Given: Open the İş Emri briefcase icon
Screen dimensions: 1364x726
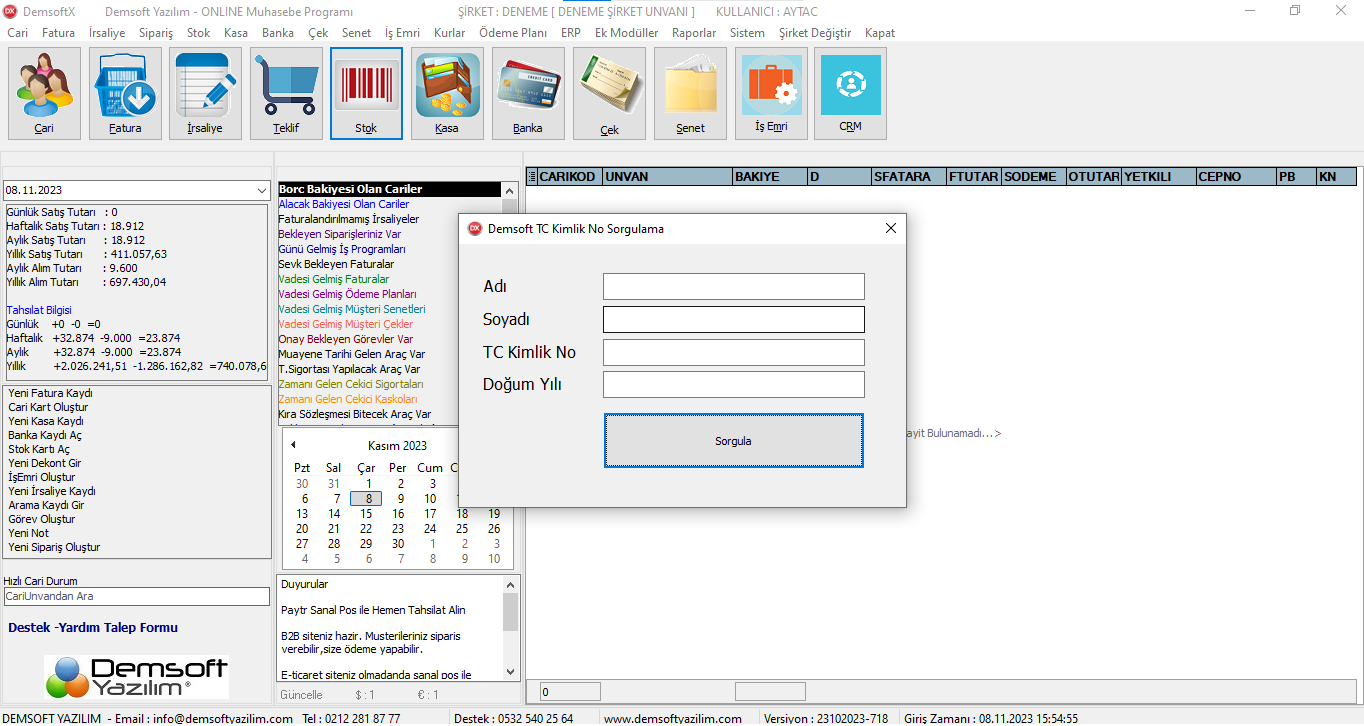Looking at the screenshot, I should (x=771, y=93).
